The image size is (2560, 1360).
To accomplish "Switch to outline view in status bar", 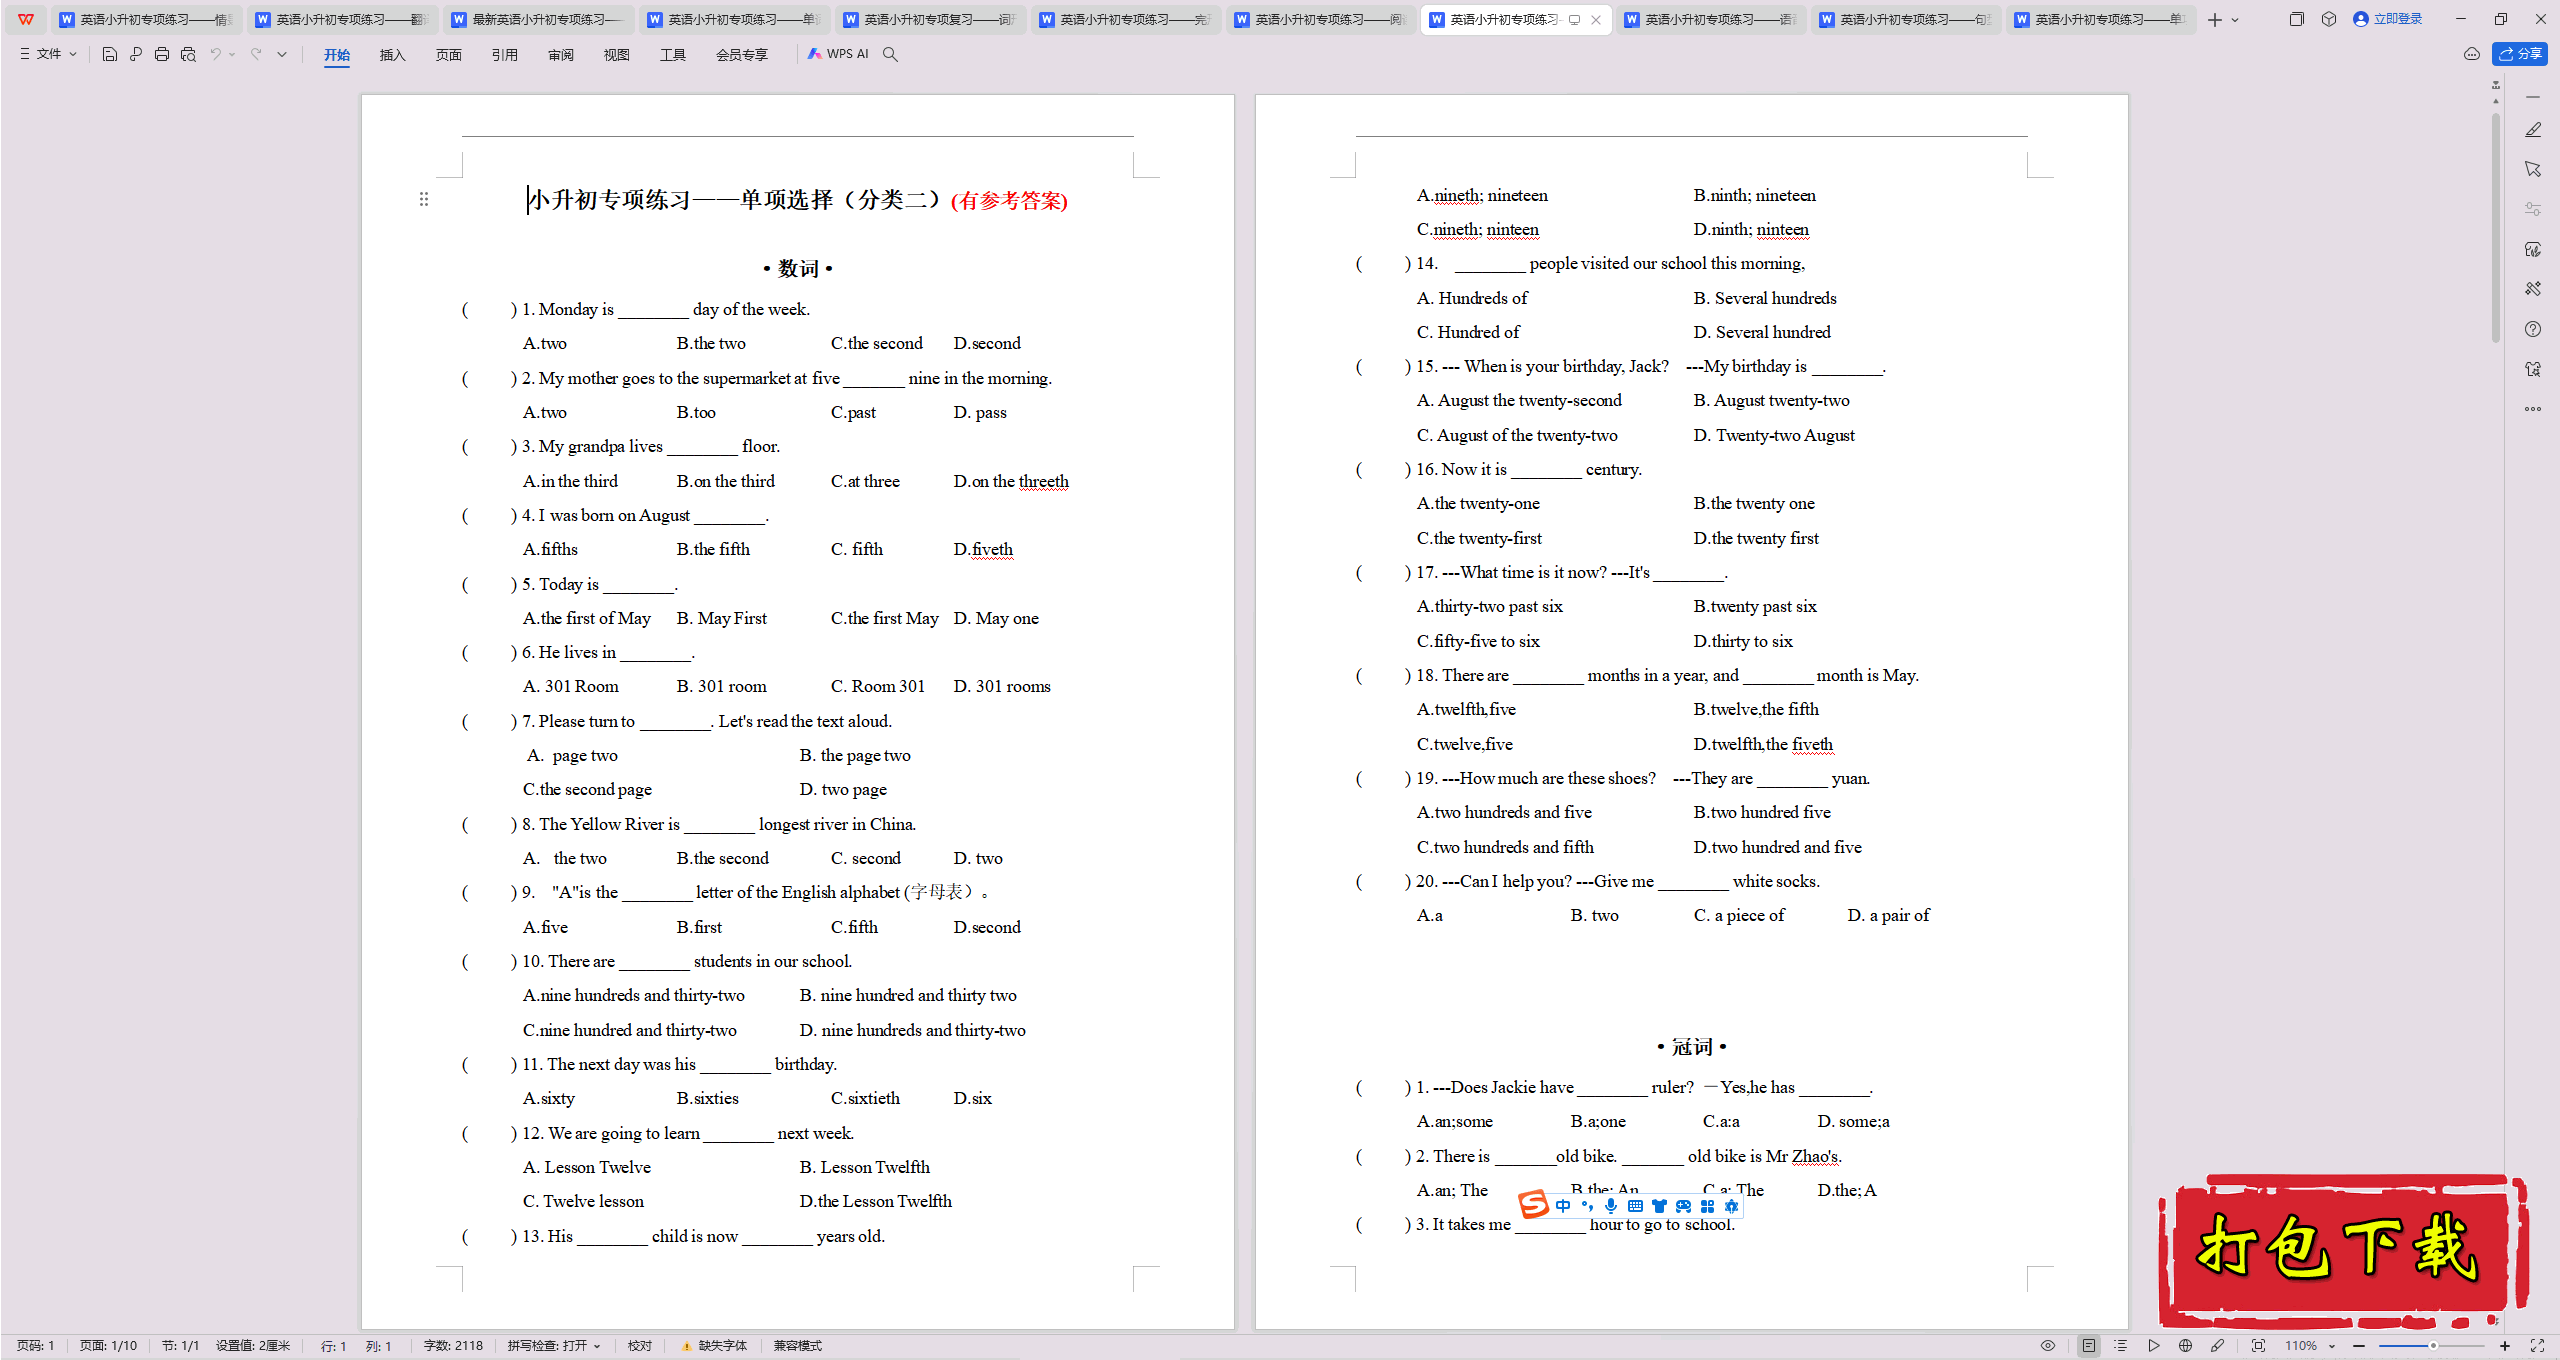I will [x=2121, y=1346].
